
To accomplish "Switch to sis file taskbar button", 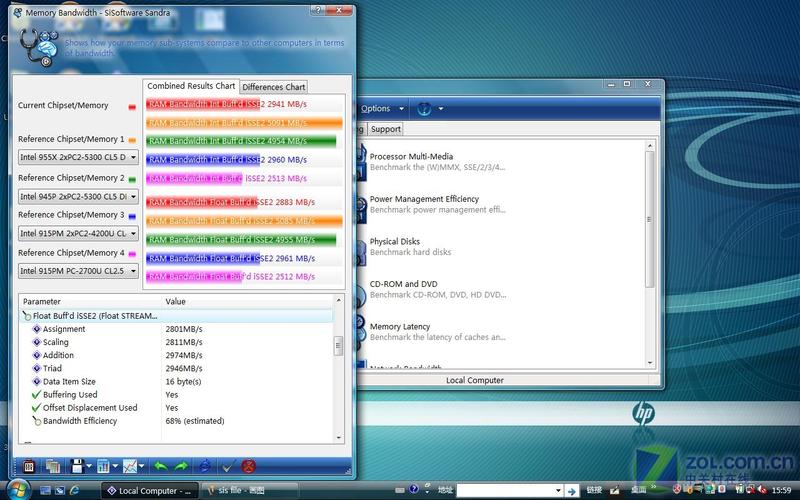I will (x=249, y=491).
